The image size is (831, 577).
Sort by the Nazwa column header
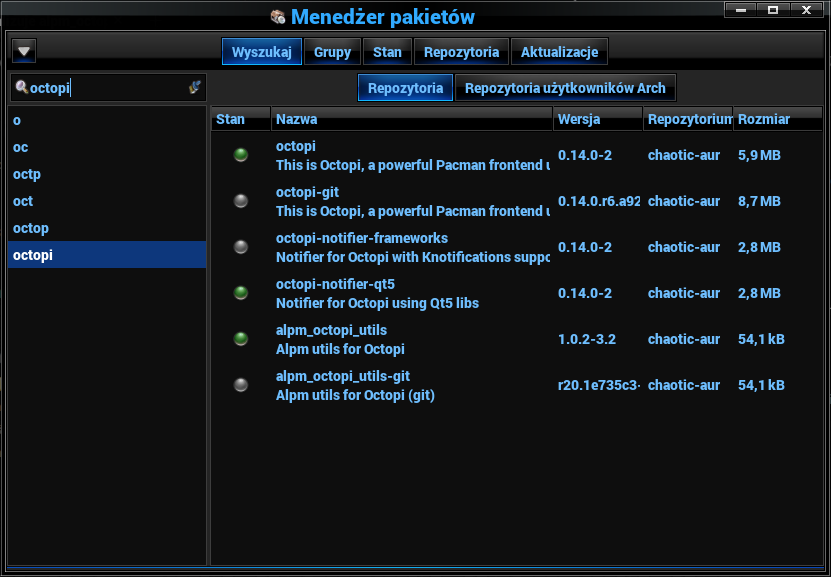(x=412, y=119)
